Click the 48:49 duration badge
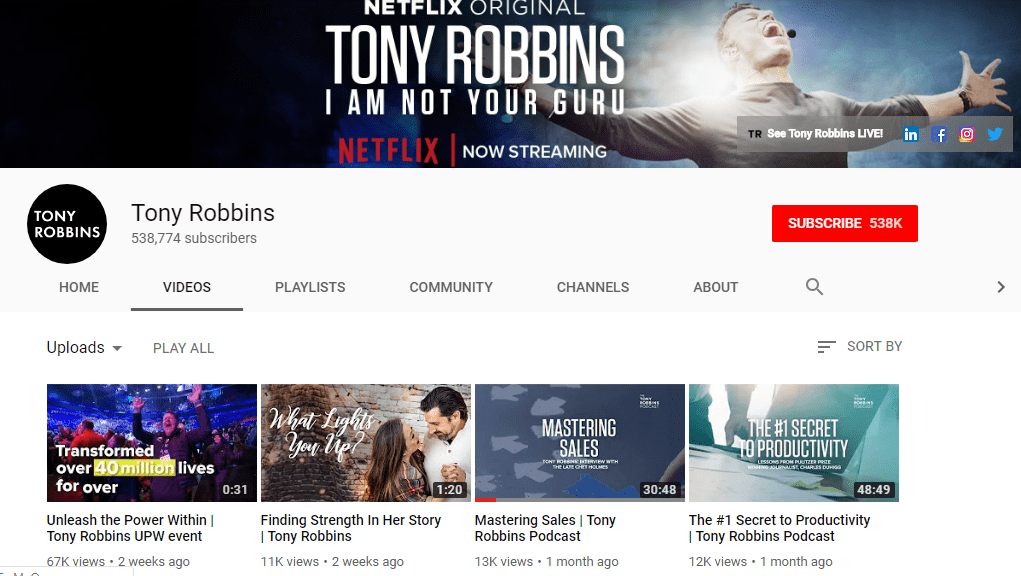Image resolution: width=1021 pixels, height=576 pixels. pyautogui.click(x=873, y=489)
